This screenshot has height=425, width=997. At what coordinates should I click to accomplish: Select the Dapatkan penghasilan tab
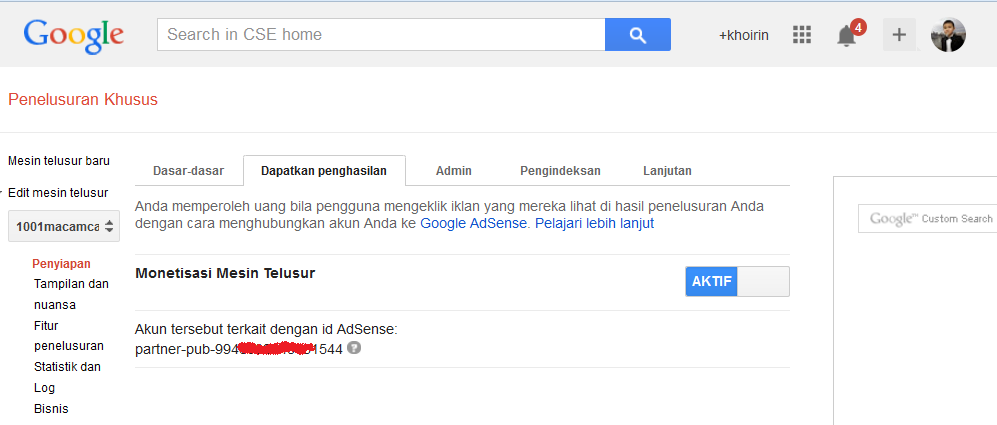(x=324, y=171)
